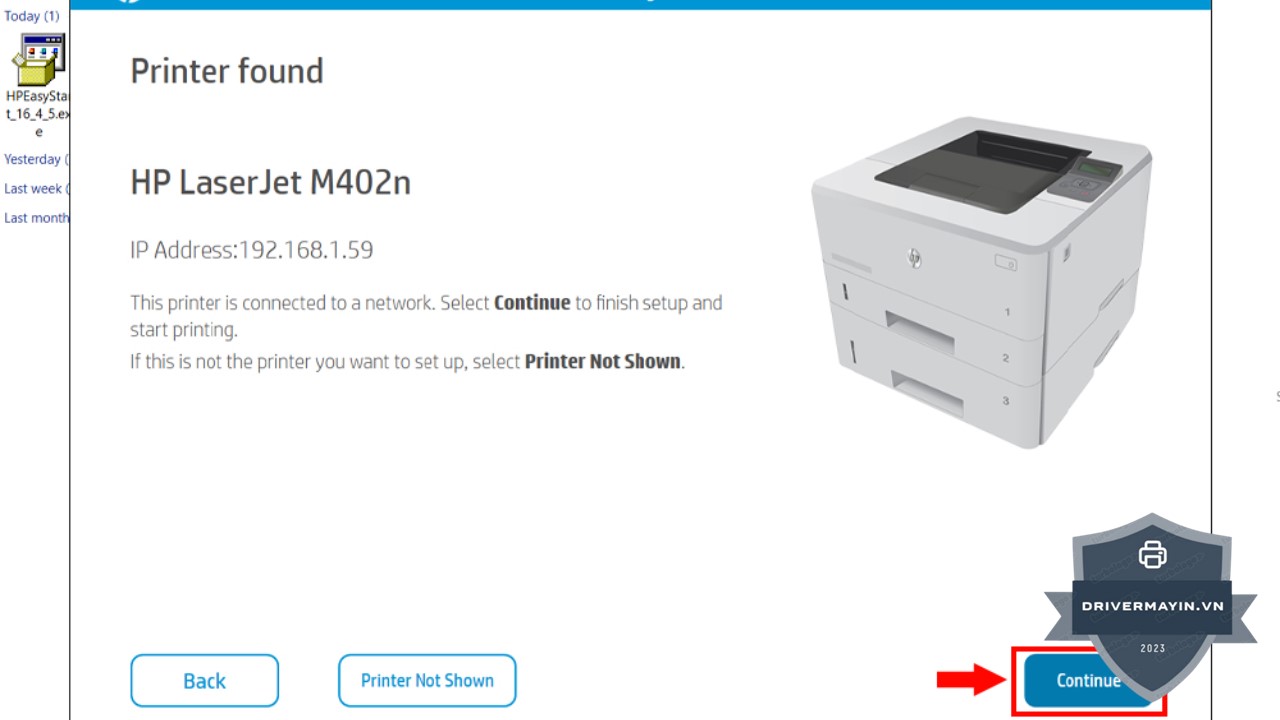This screenshot has width=1280, height=720.
Task: Choose the Printer Not Shown button
Action: [x=427, y=680]
